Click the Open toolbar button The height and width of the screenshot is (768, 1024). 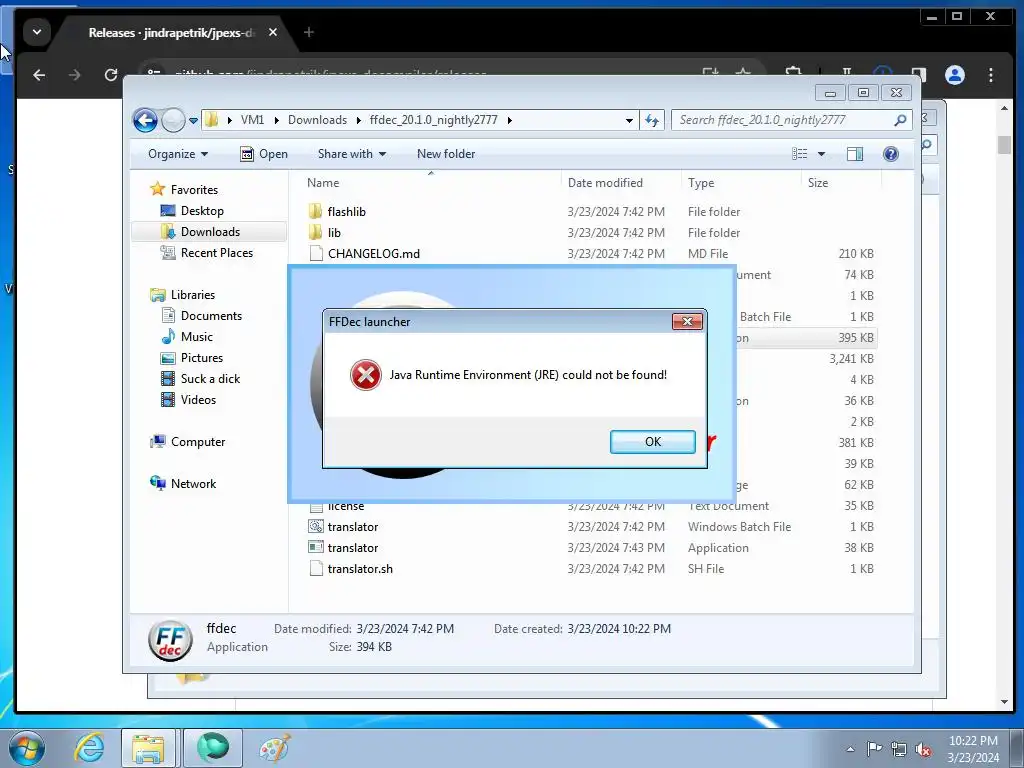pyautogui.click(x=264, y=154)
